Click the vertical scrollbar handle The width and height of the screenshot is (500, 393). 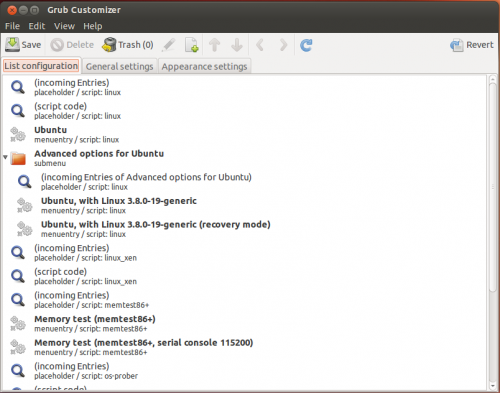click(493, 188)
